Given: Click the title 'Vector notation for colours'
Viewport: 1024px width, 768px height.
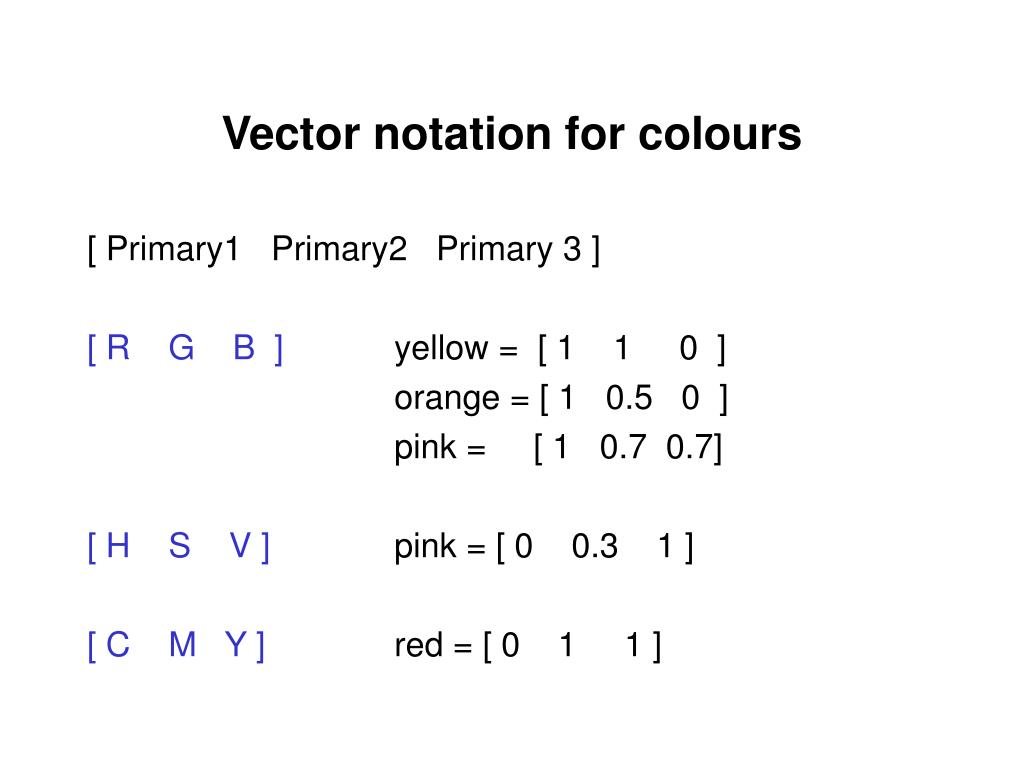Looking at the screenshot, I should (512, 133).
